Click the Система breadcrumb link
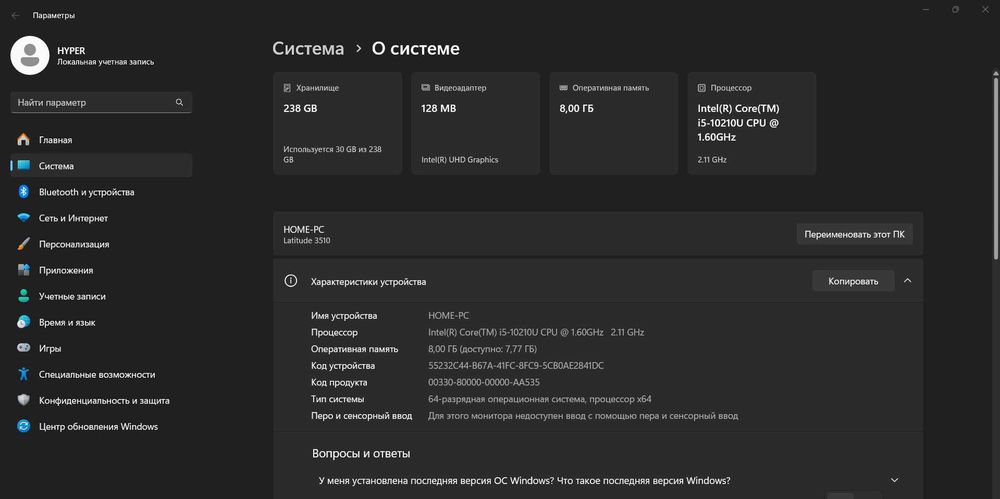 point(308,48)
